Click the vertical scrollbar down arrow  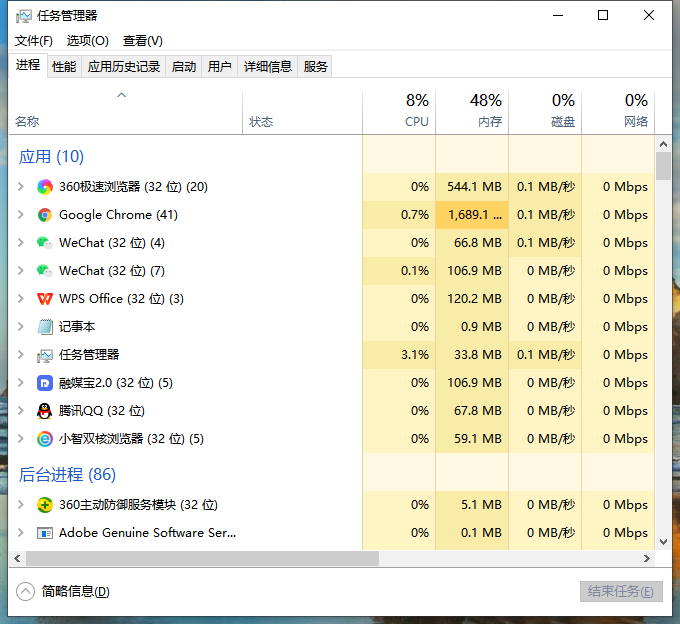coord(663,541)
